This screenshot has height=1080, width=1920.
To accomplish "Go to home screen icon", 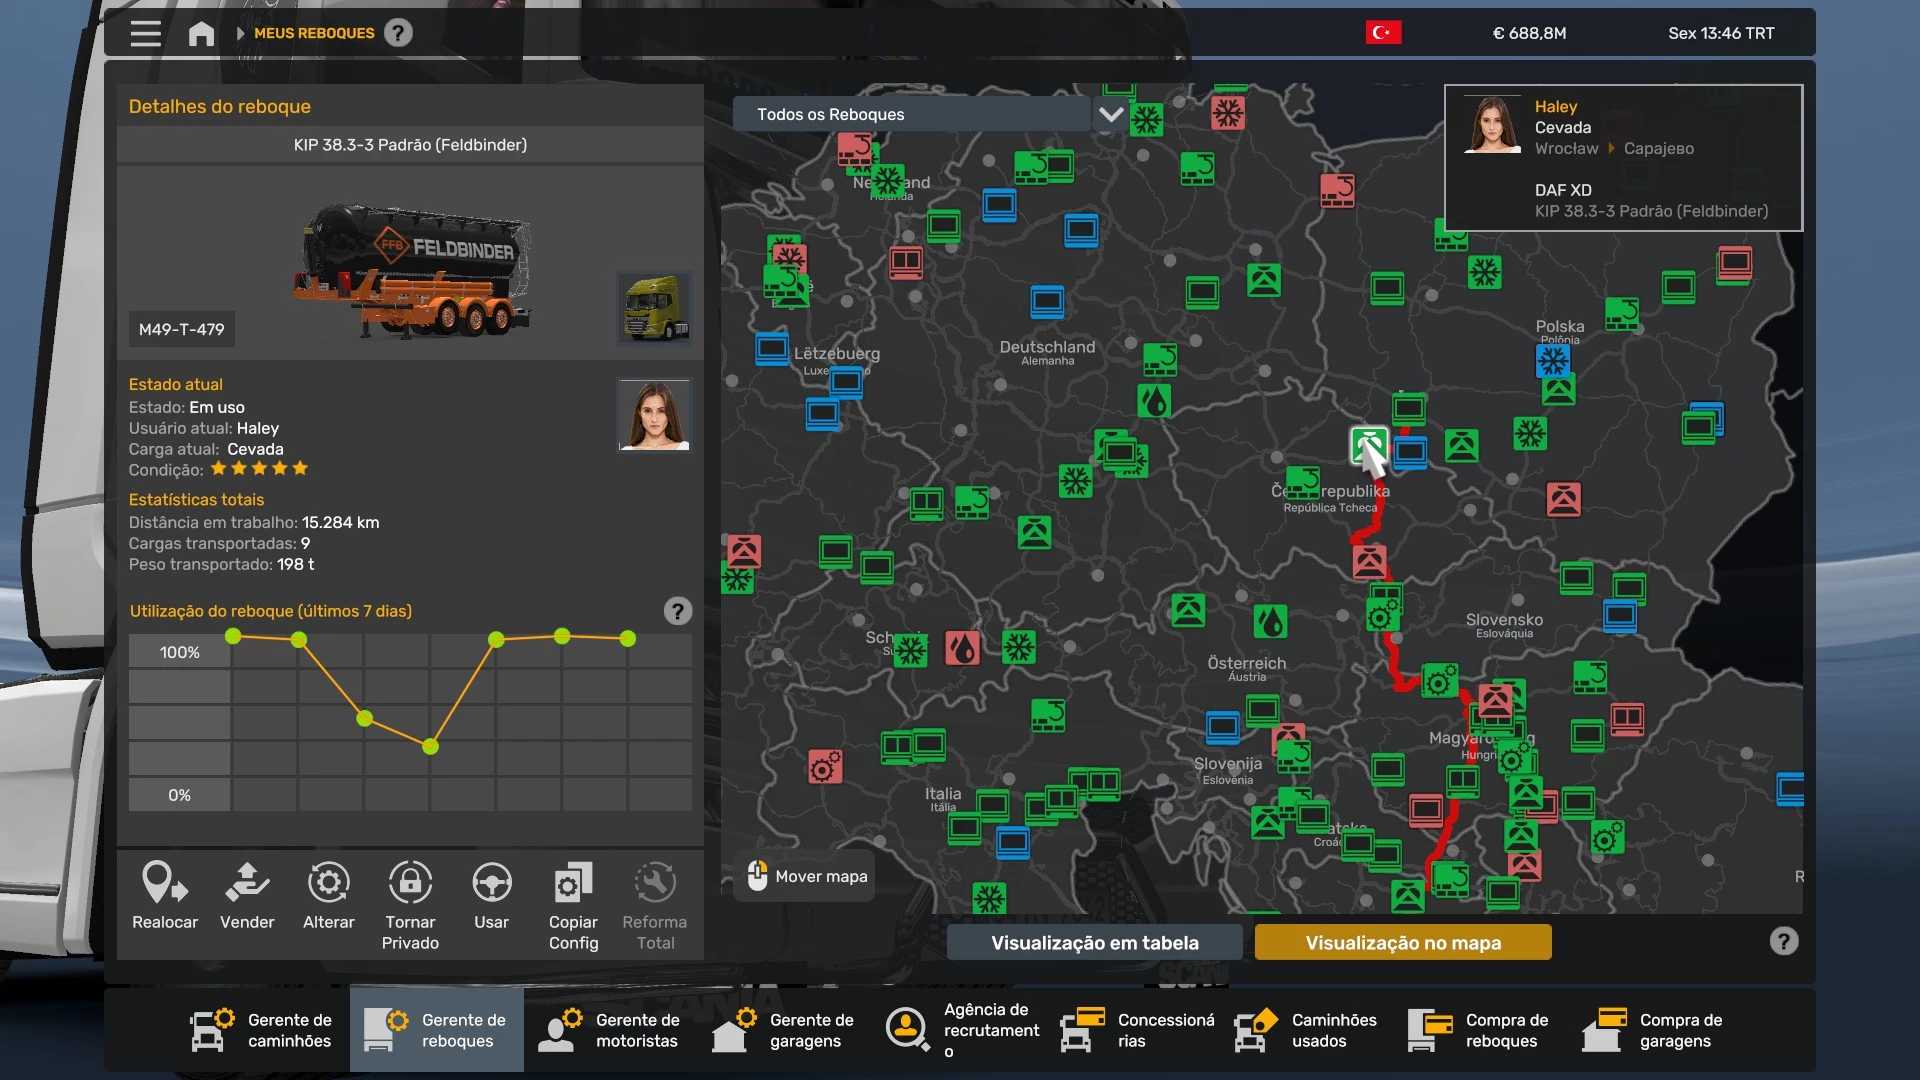I will [x=201, y=34].
